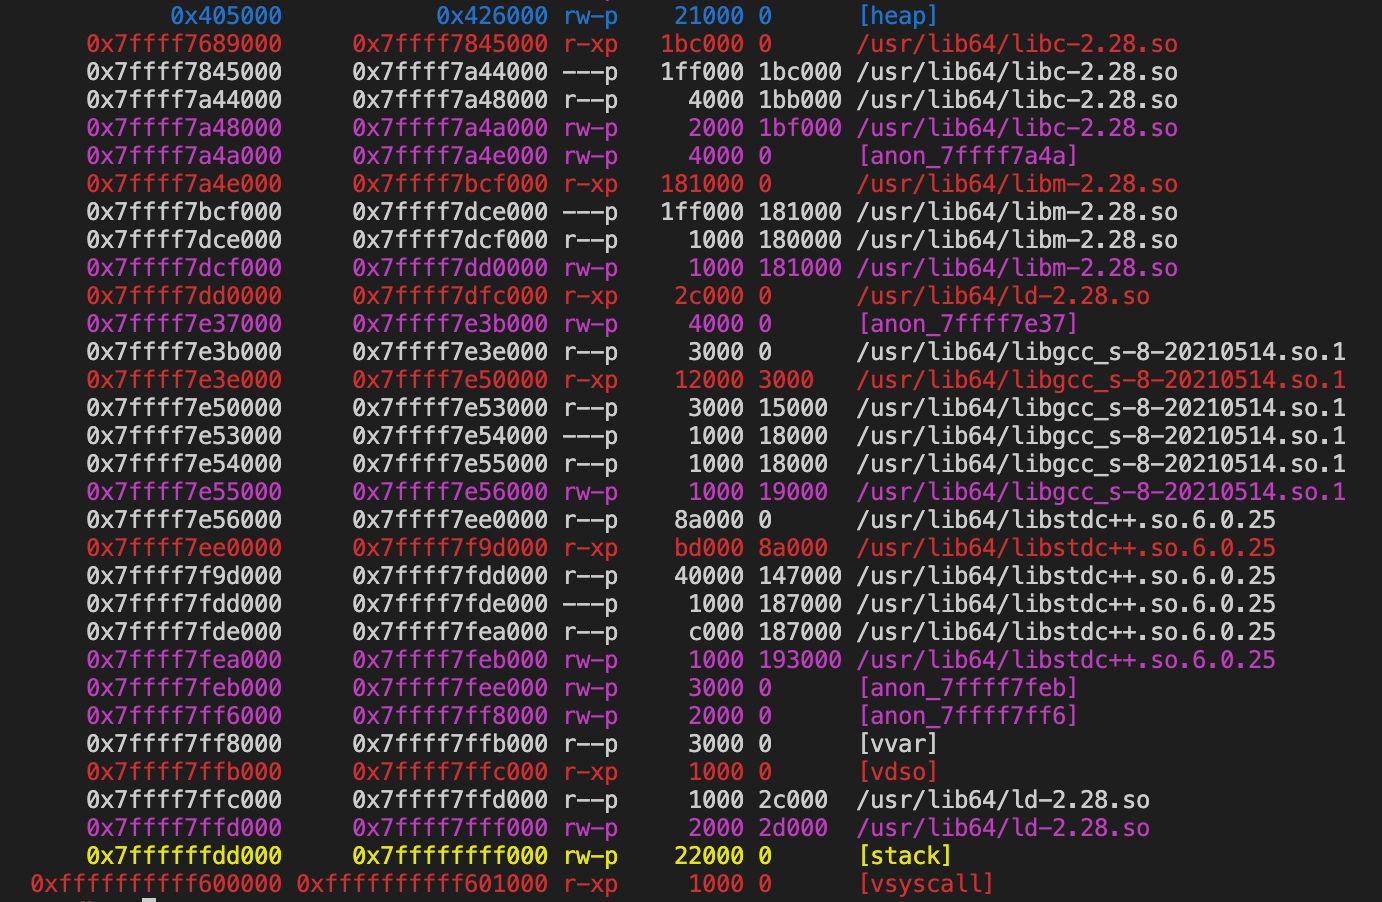Click the [anon_7ffff7e37] label
The width and height of the screenshot is (1382, 902).
pos(968,324)
